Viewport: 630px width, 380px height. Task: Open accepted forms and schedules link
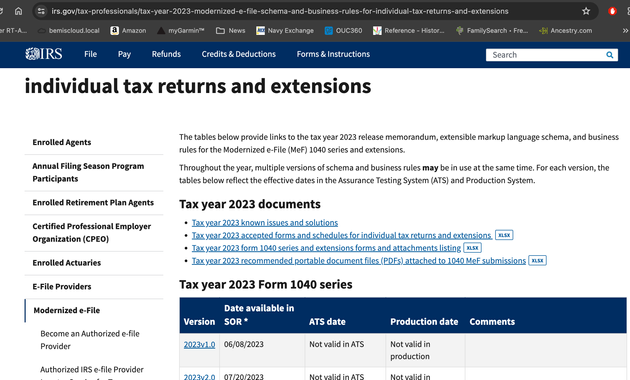[342, 235]
